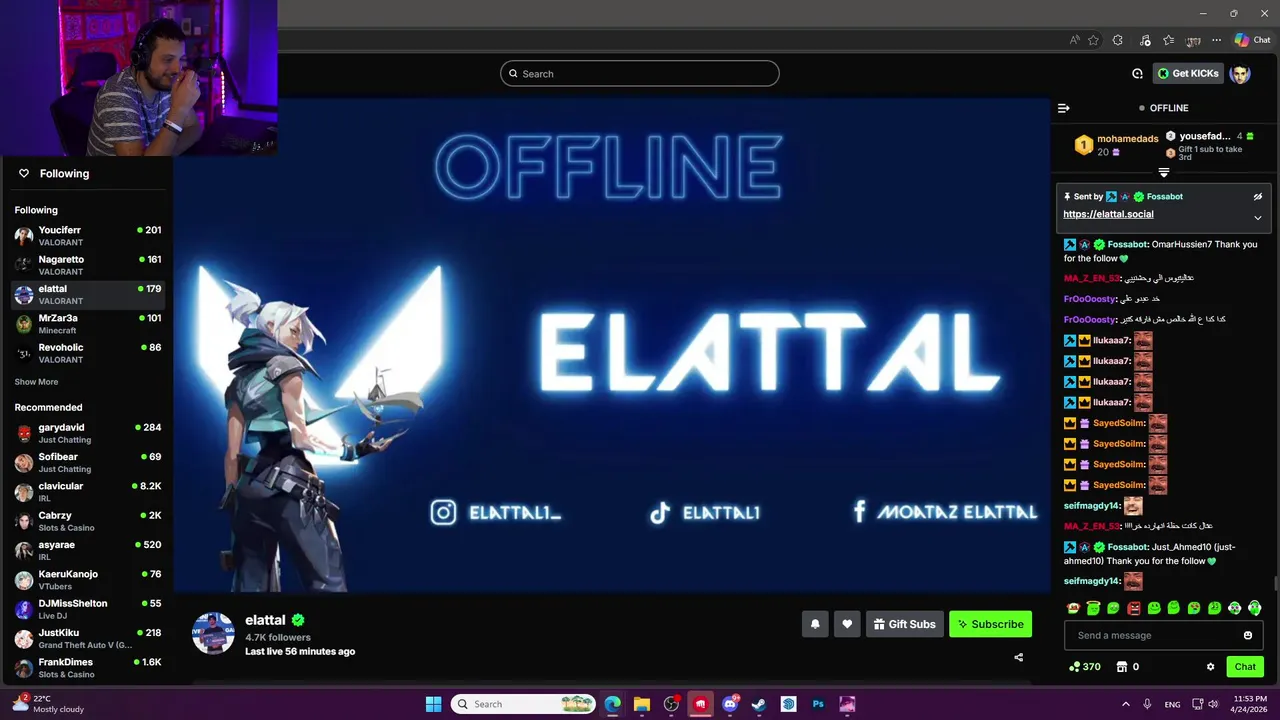Open browser Extensions puzzle icon
This screenshot has width=1280, height=720.
click(1118, 40)
